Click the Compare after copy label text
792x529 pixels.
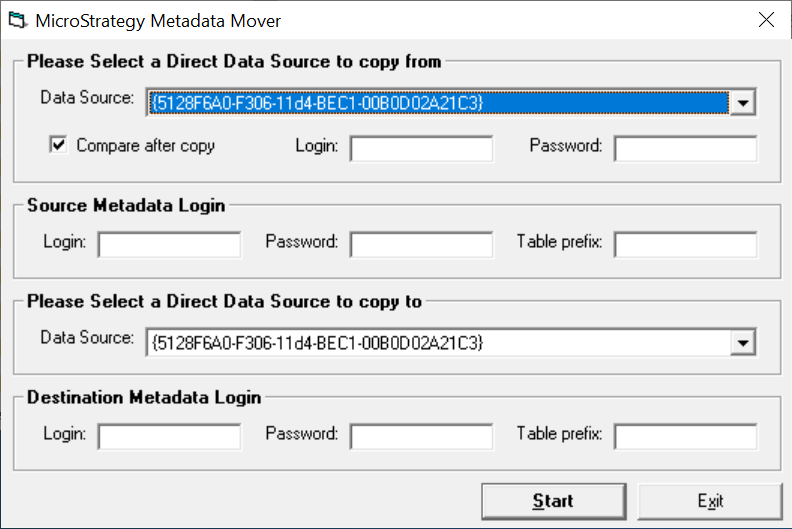145,146
